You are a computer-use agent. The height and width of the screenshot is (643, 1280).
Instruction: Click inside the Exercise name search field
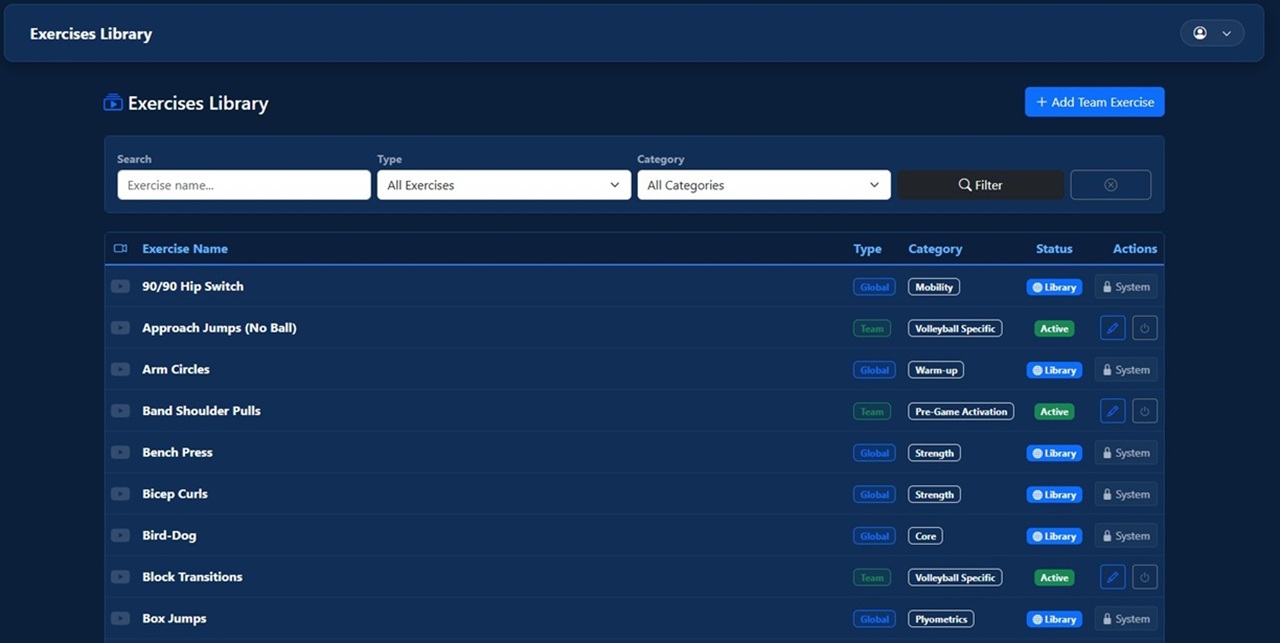click(x=243, y=185)
